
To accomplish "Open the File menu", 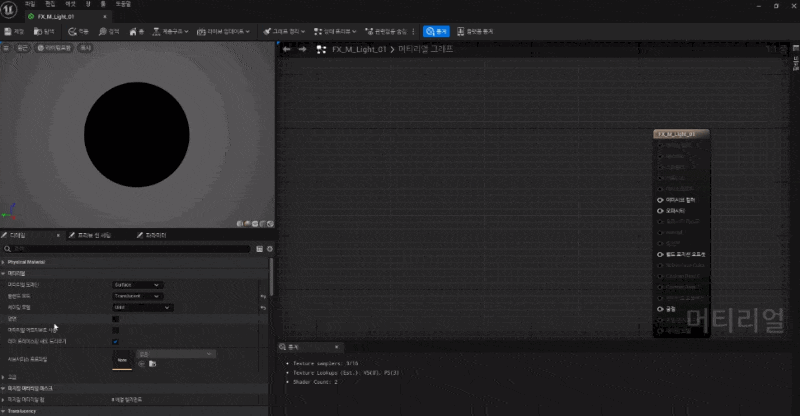I will click(x=30, y=4).
